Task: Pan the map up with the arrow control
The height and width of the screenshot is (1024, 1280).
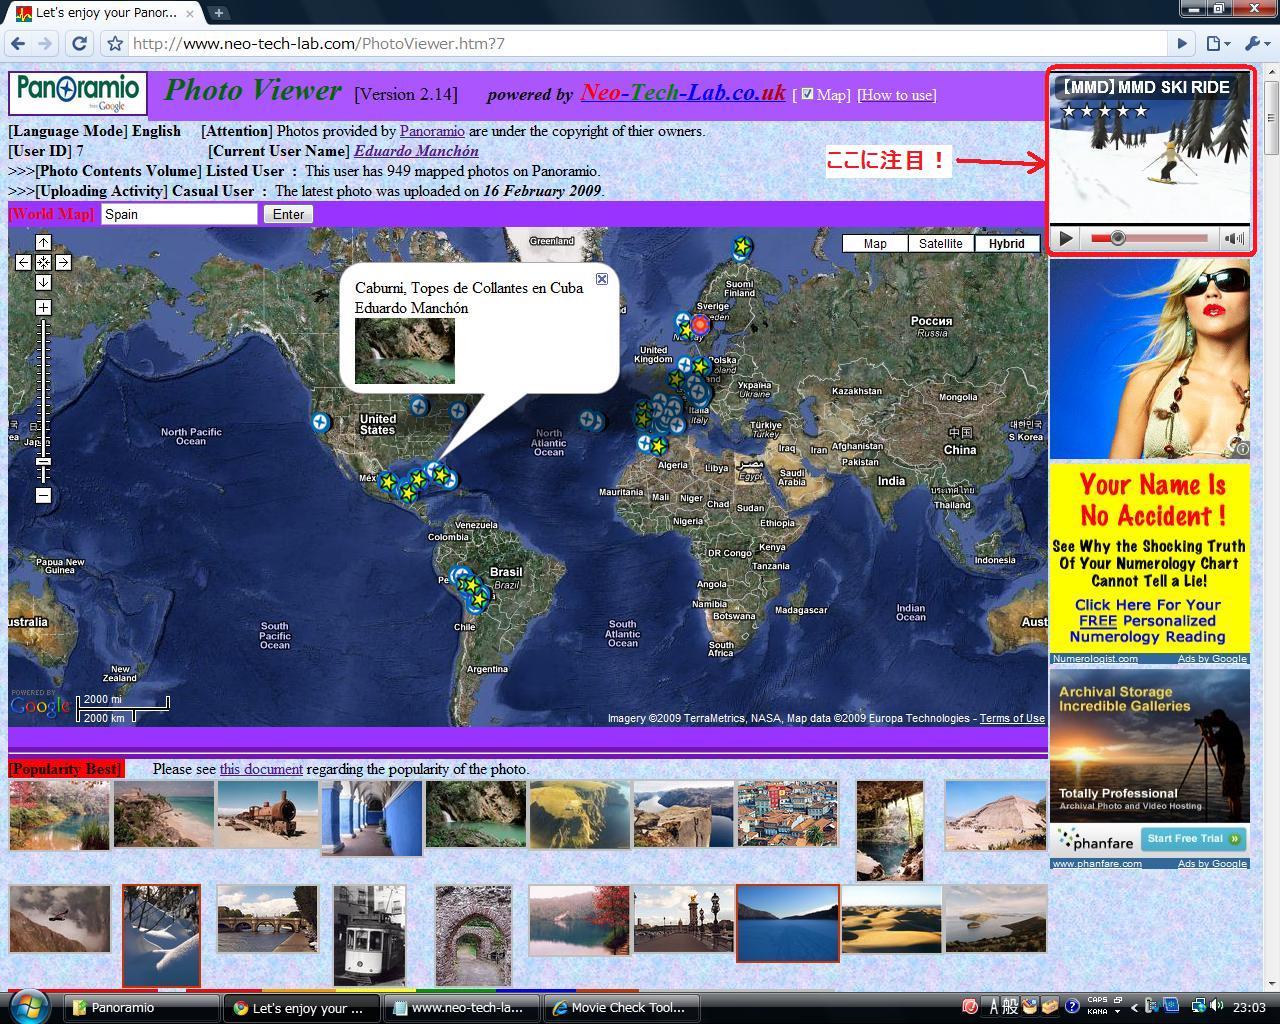Action: [43, 242]
